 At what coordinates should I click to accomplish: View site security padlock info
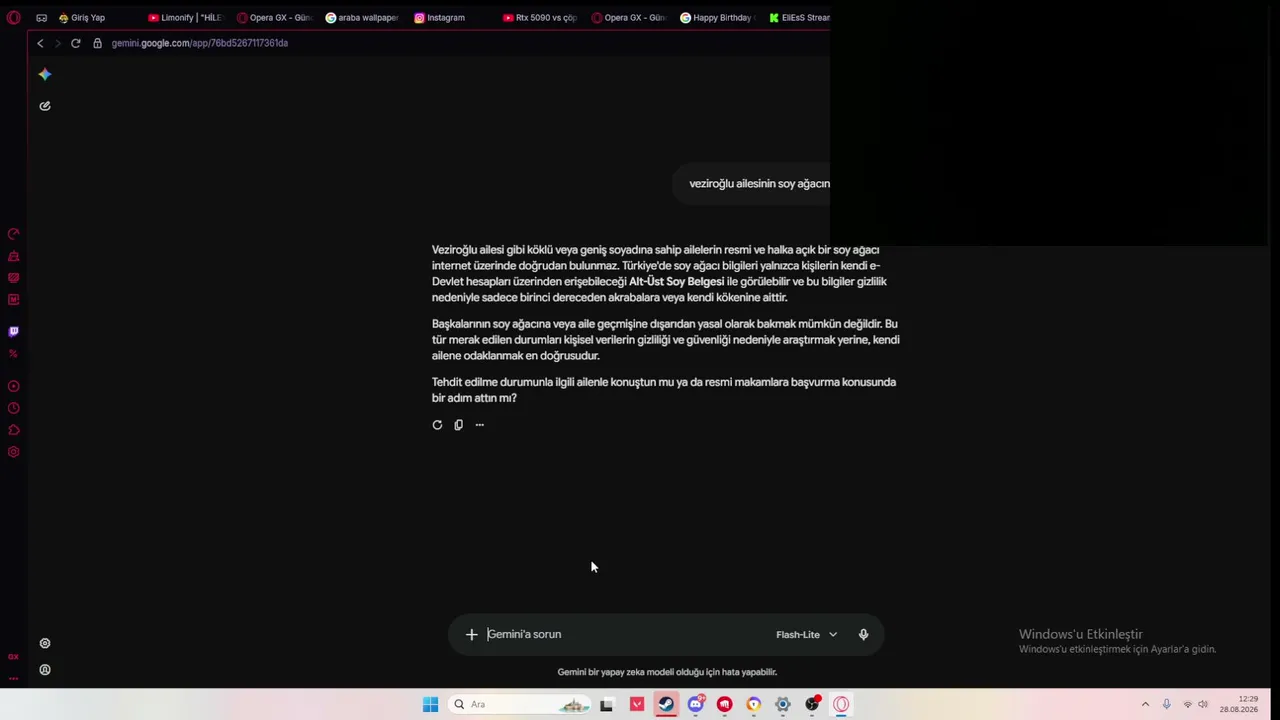[x=97, y=43]
